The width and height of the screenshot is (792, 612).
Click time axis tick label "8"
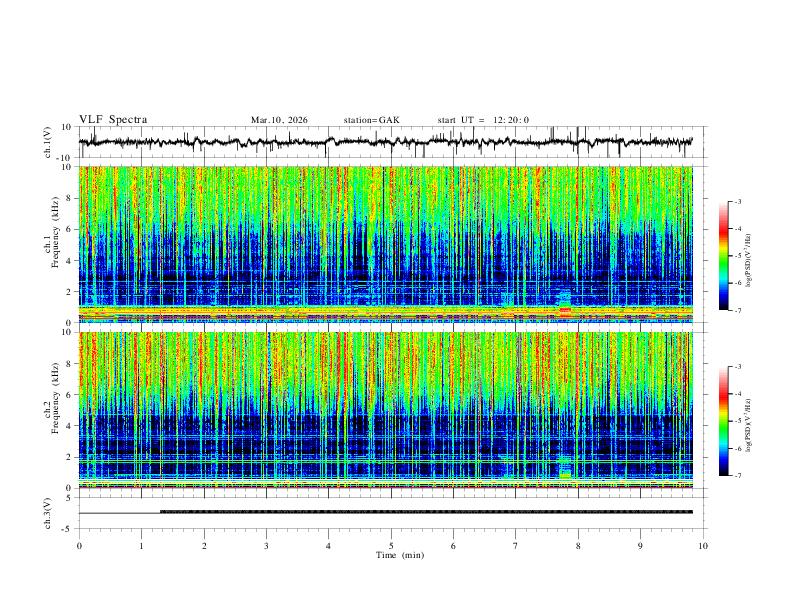point(578,546)
